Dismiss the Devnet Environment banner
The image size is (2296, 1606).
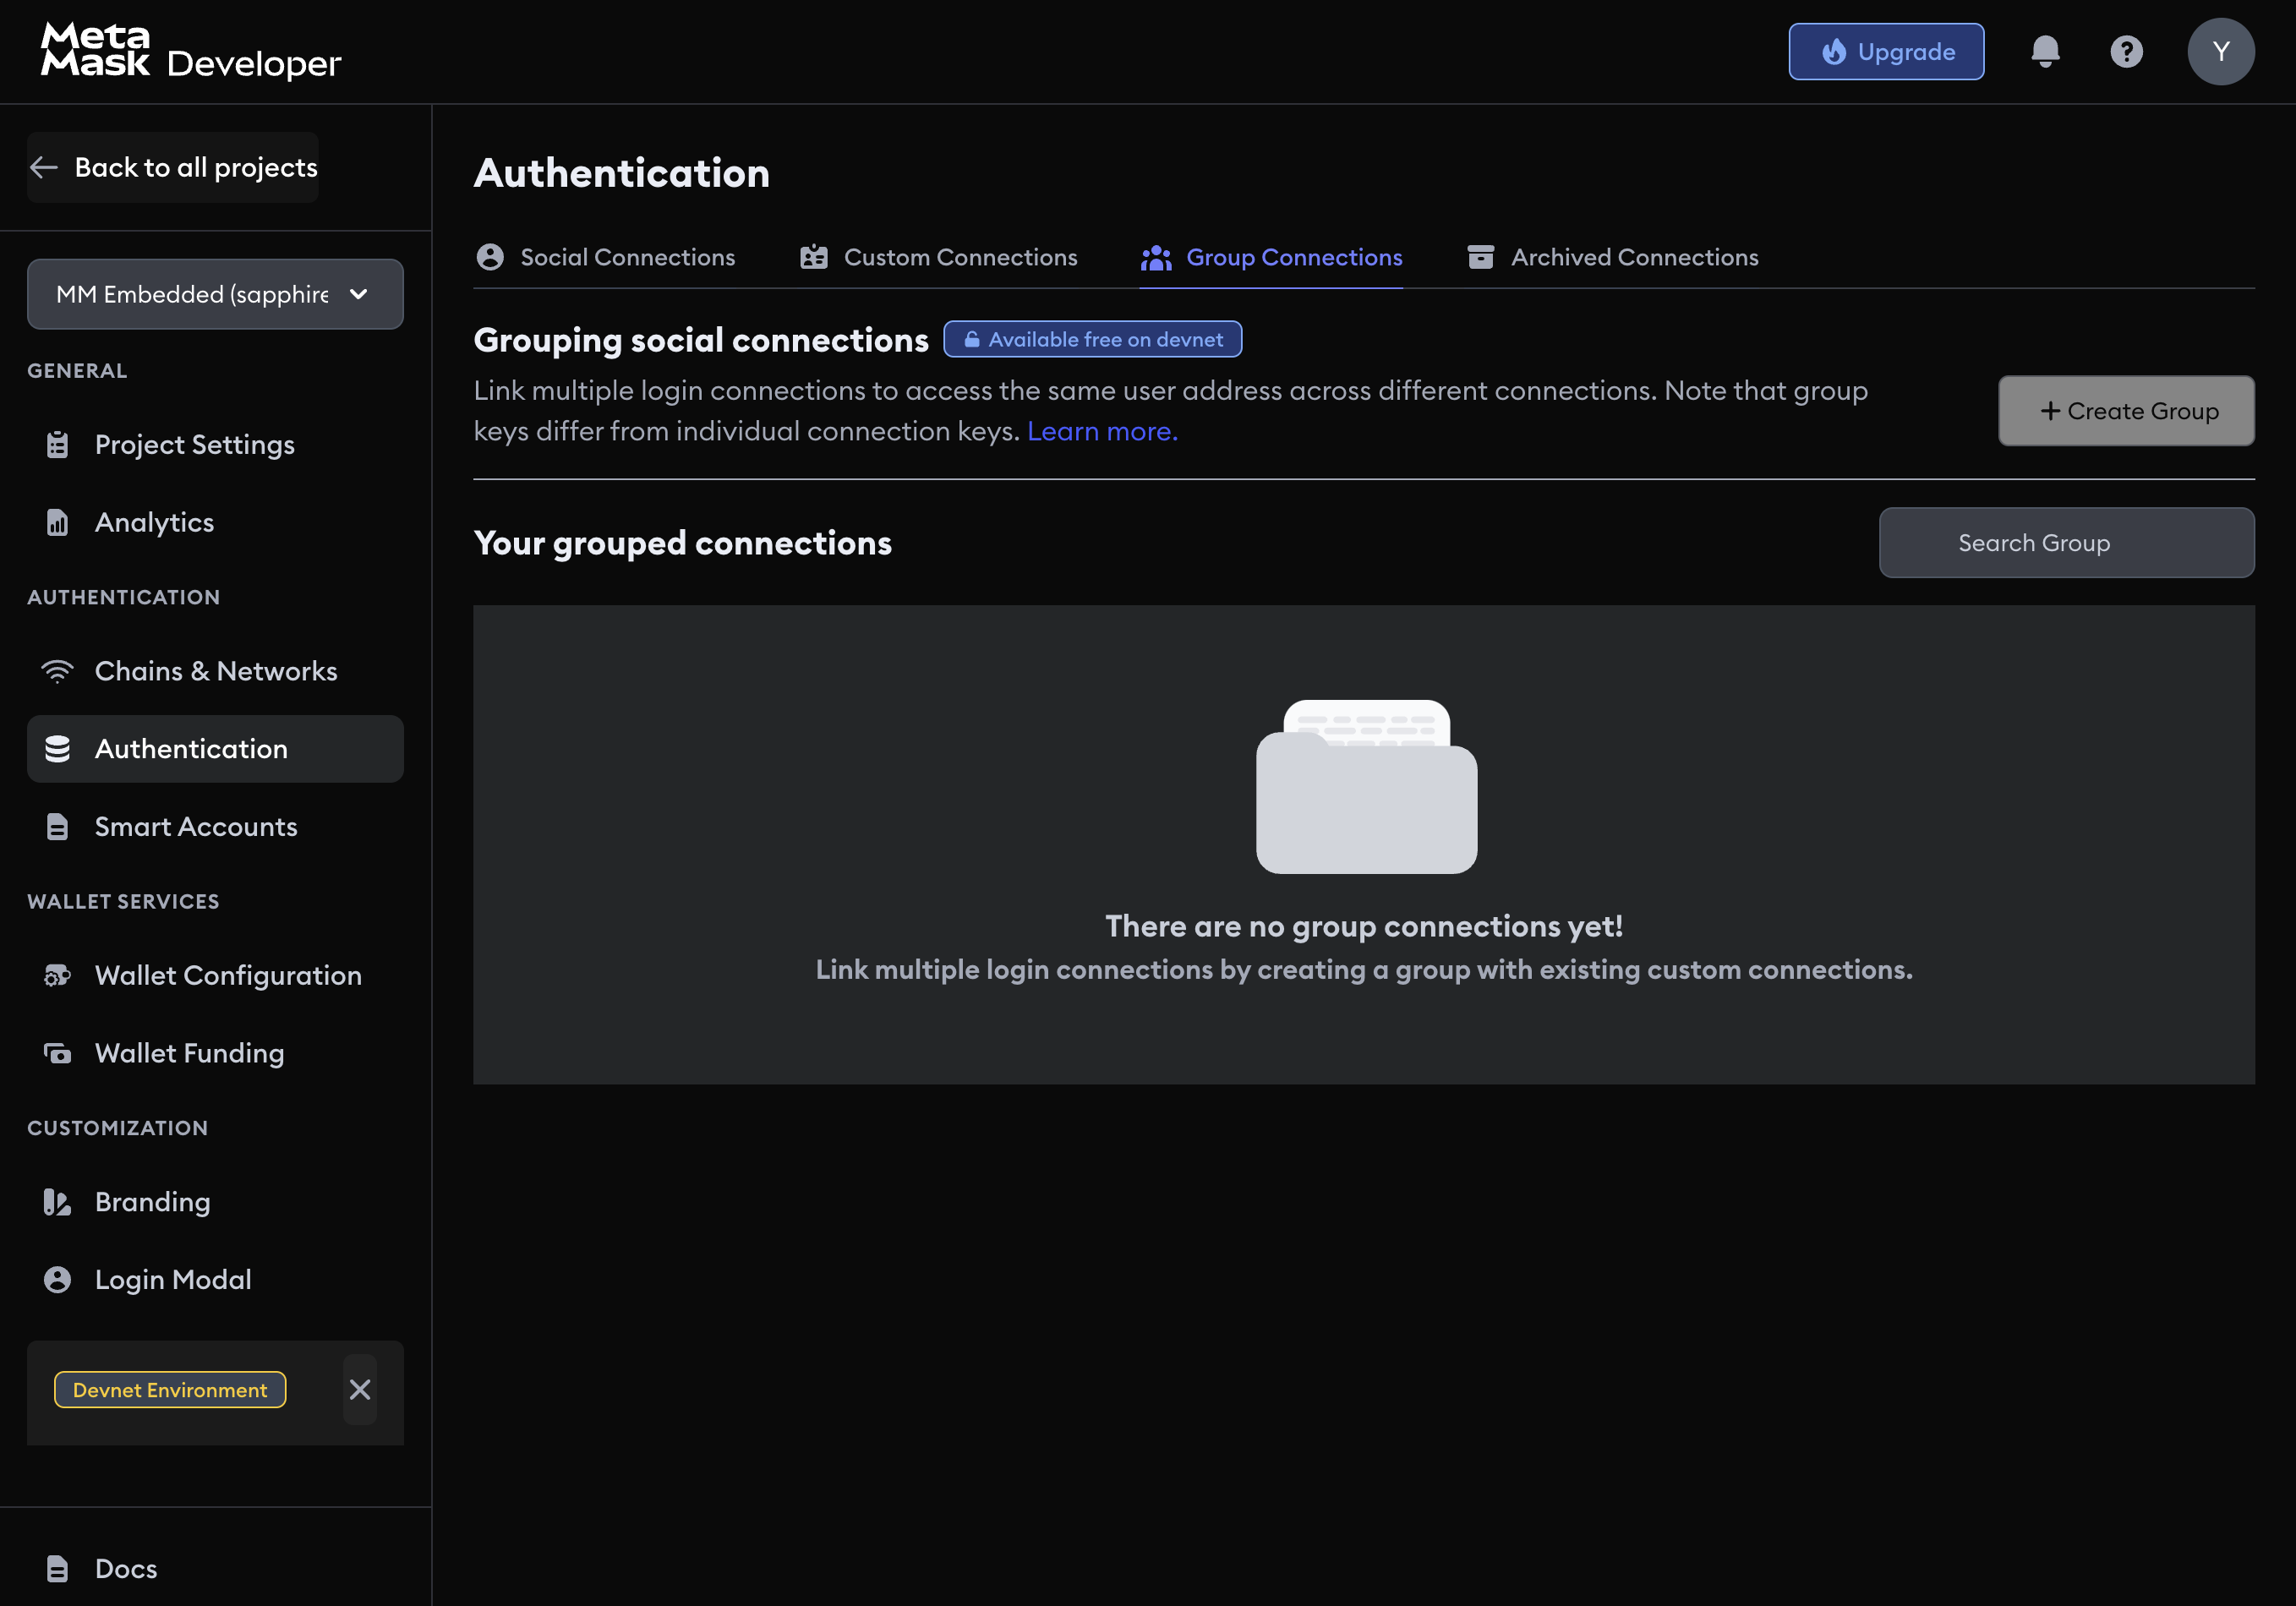pyautogui.click(x=360, y=1389)
